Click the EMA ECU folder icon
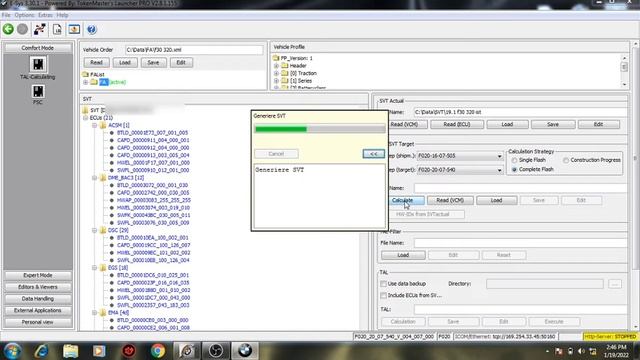 click(x=103, y=313)
